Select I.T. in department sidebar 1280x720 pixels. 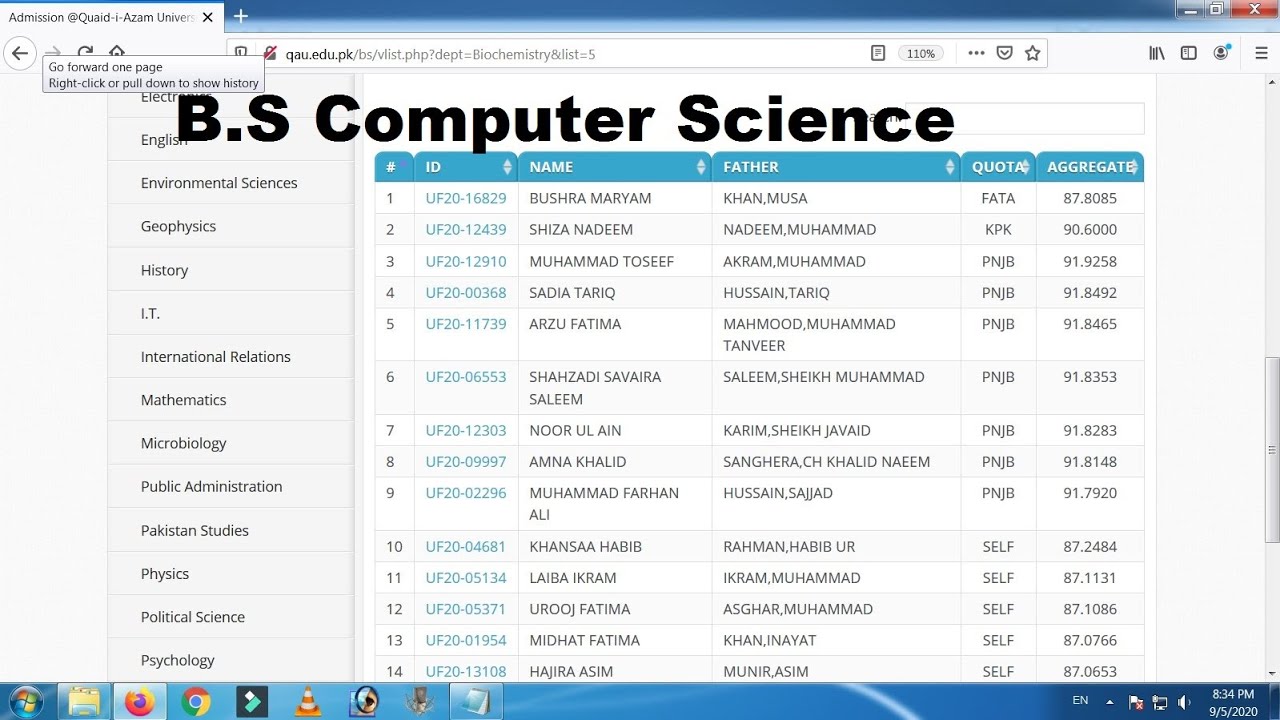150,313
